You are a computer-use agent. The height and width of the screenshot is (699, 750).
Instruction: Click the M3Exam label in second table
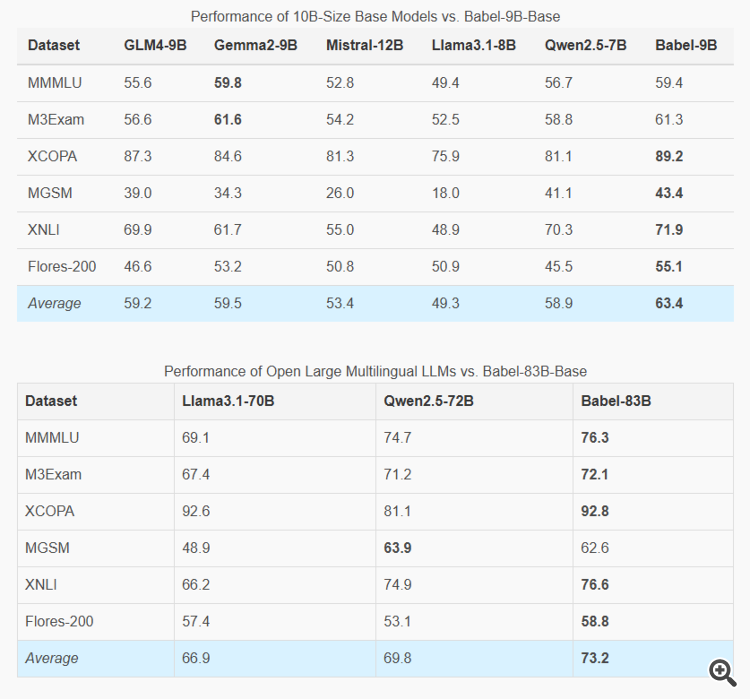click(x=55, y=475)
